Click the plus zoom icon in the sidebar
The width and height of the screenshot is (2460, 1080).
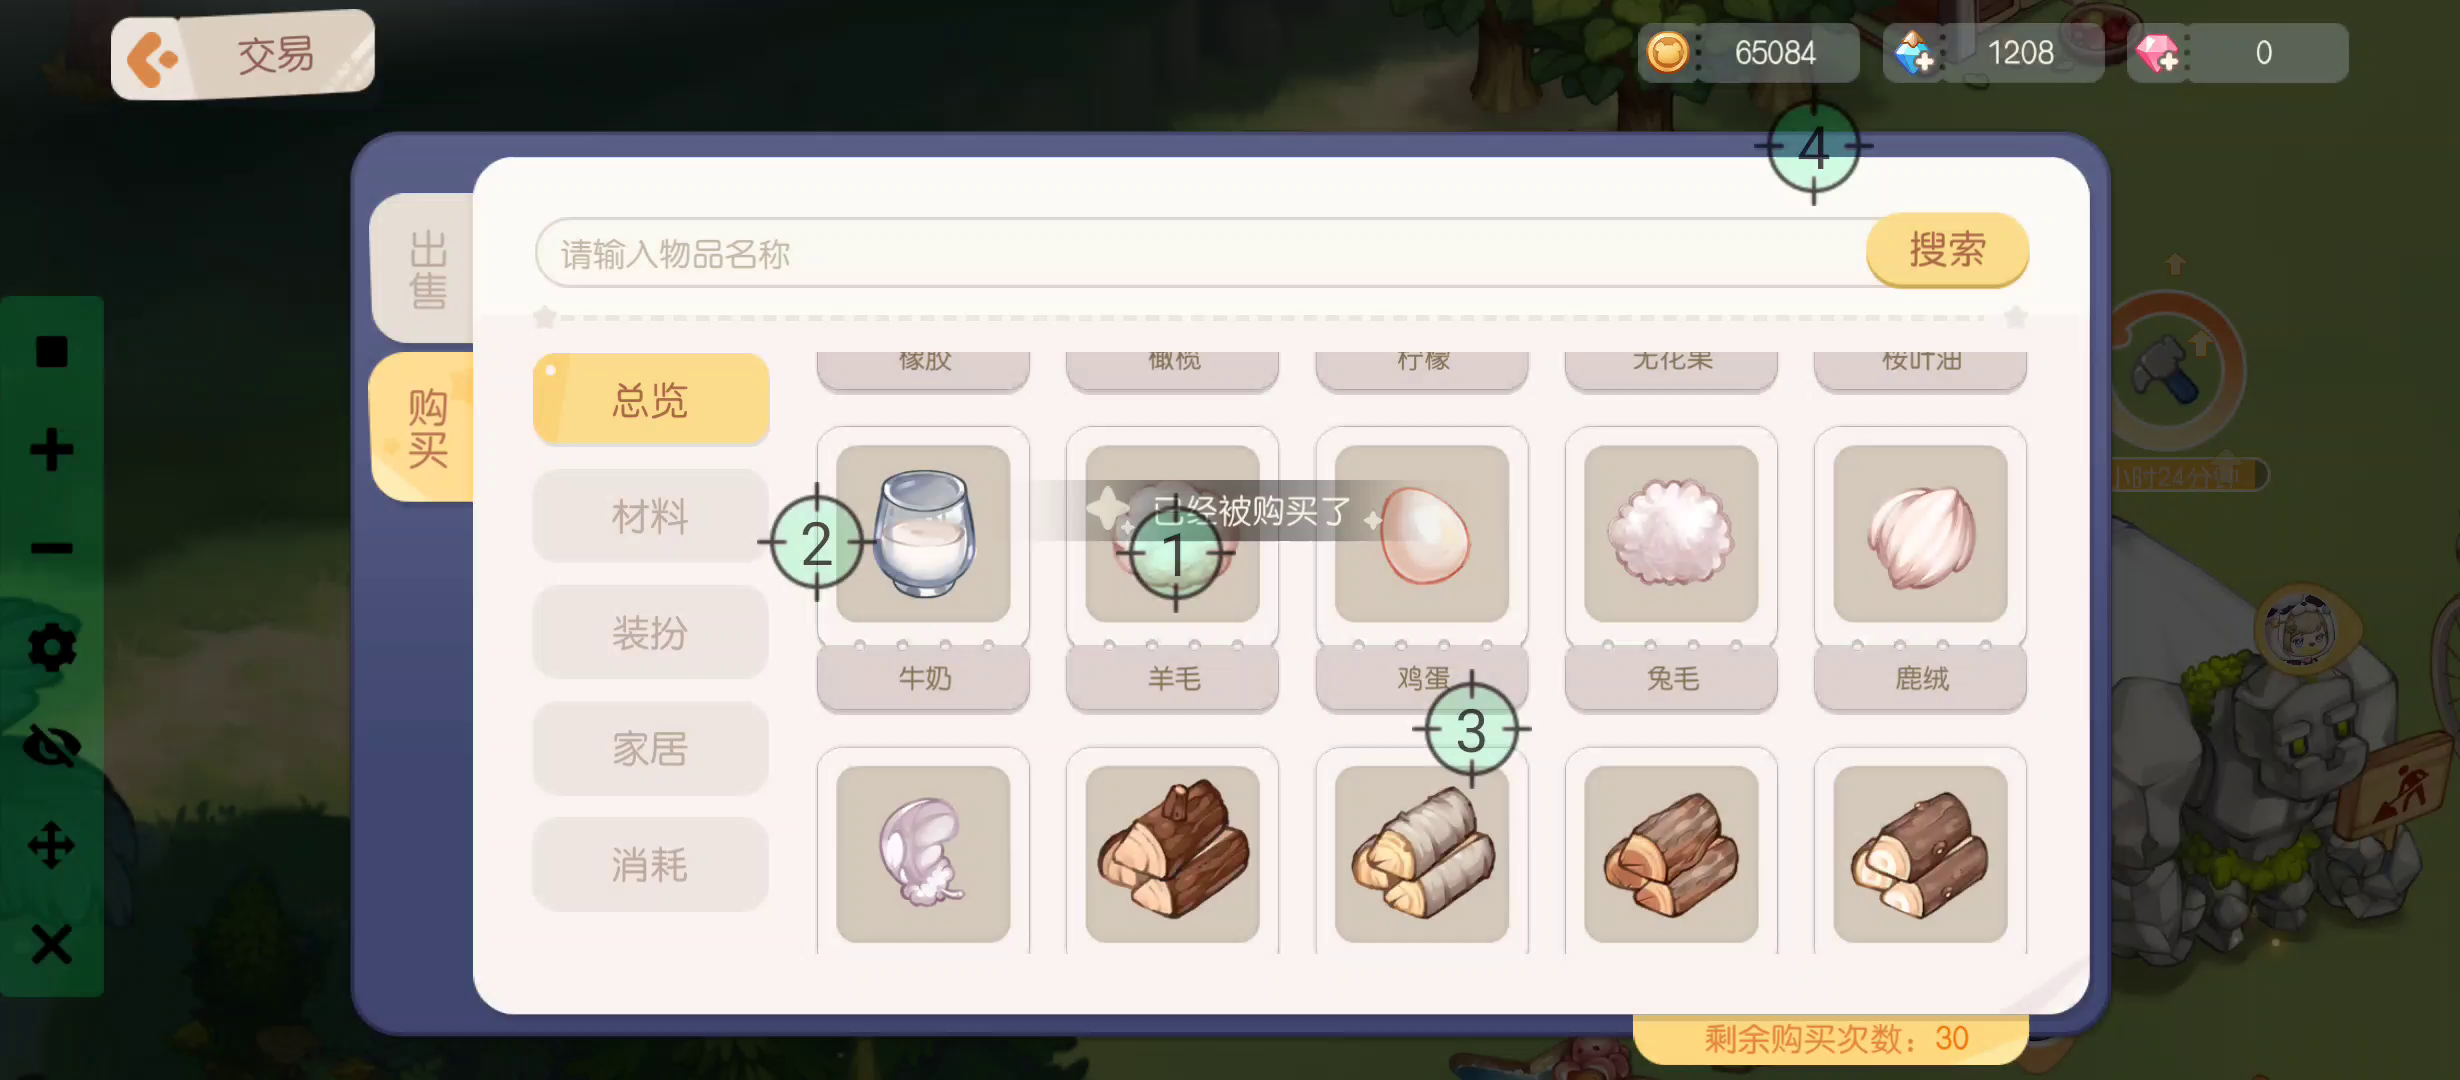51,449
